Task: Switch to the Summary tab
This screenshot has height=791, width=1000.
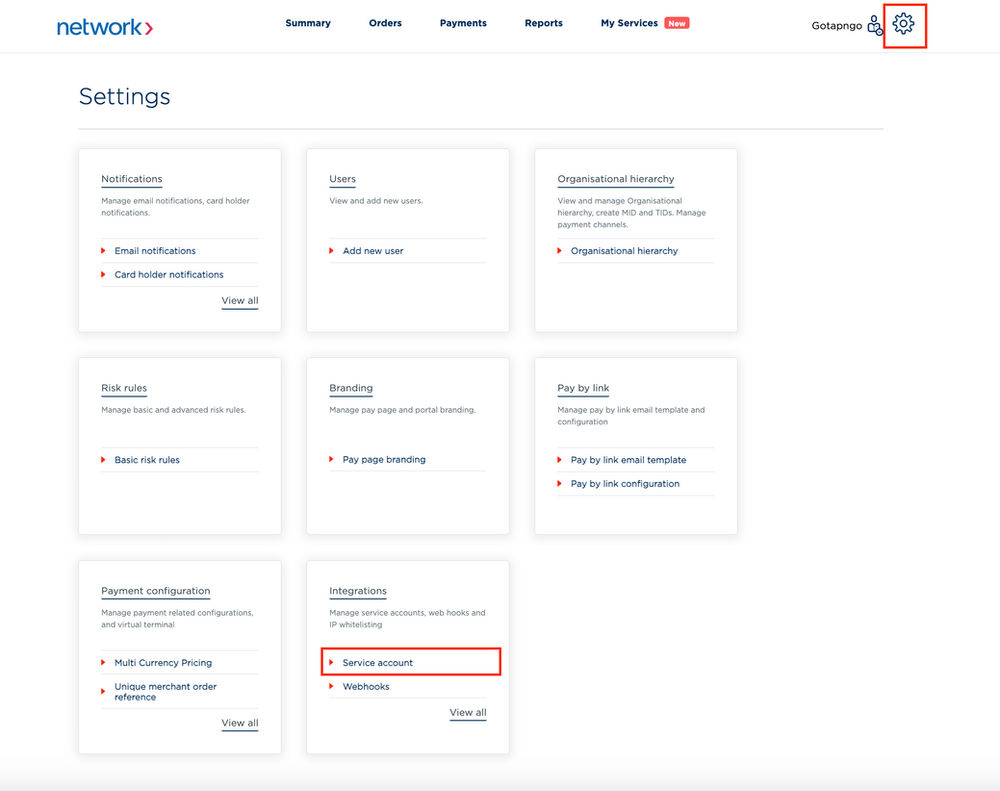Action: coord(308,22)
